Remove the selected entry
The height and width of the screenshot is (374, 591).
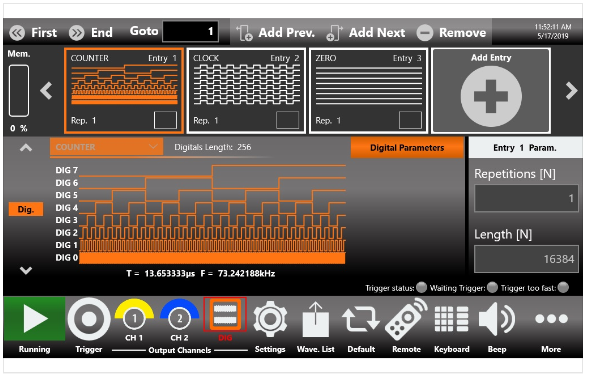(x=451, y=33)
